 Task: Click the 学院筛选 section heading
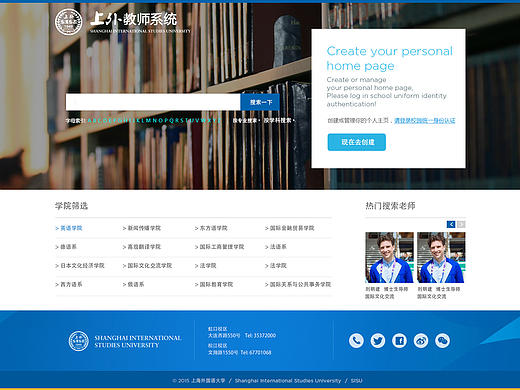71,206
